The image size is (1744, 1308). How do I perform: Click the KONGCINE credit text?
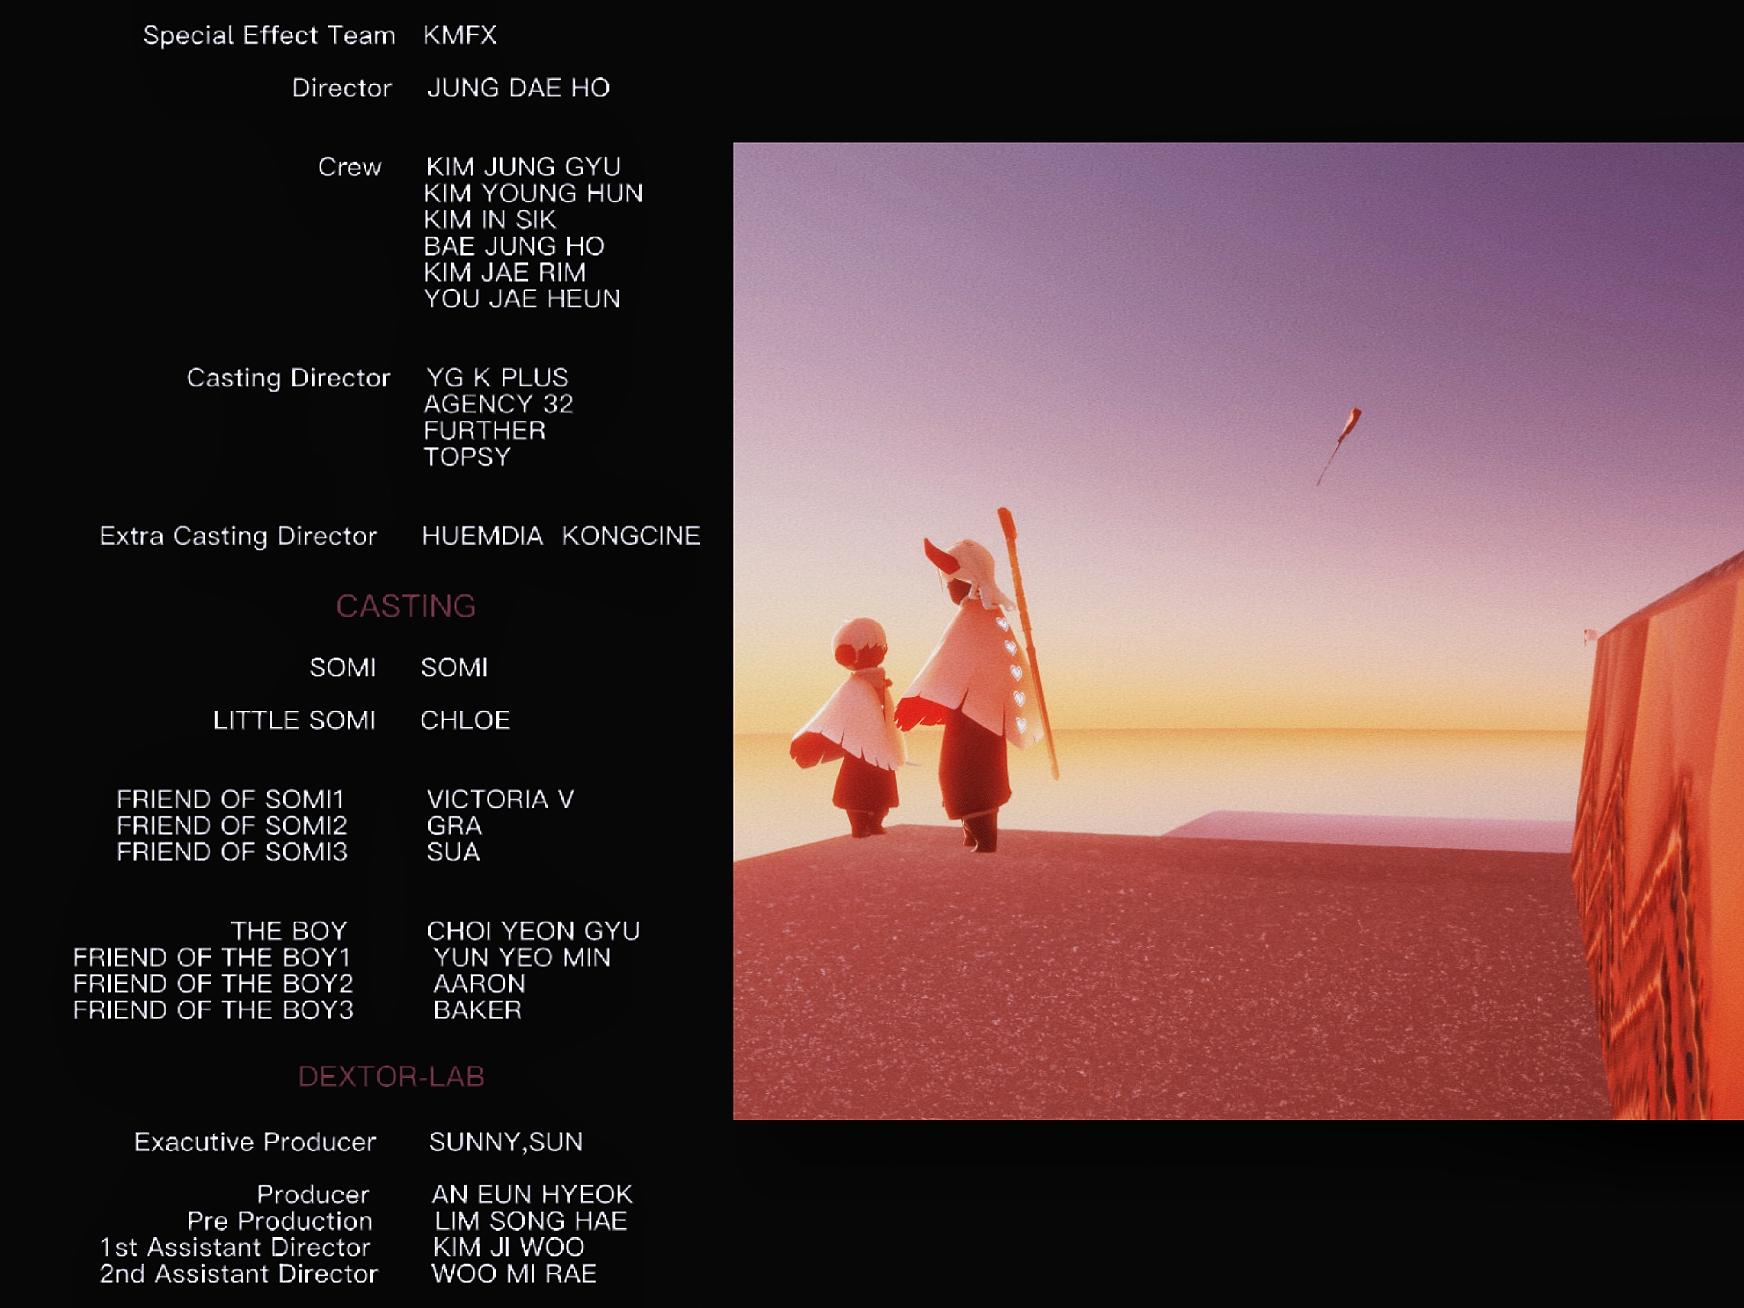point(630,536)
